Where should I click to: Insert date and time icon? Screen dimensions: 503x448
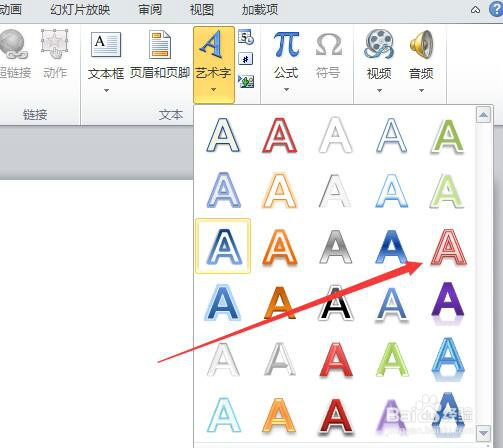[x=246, y=37]
